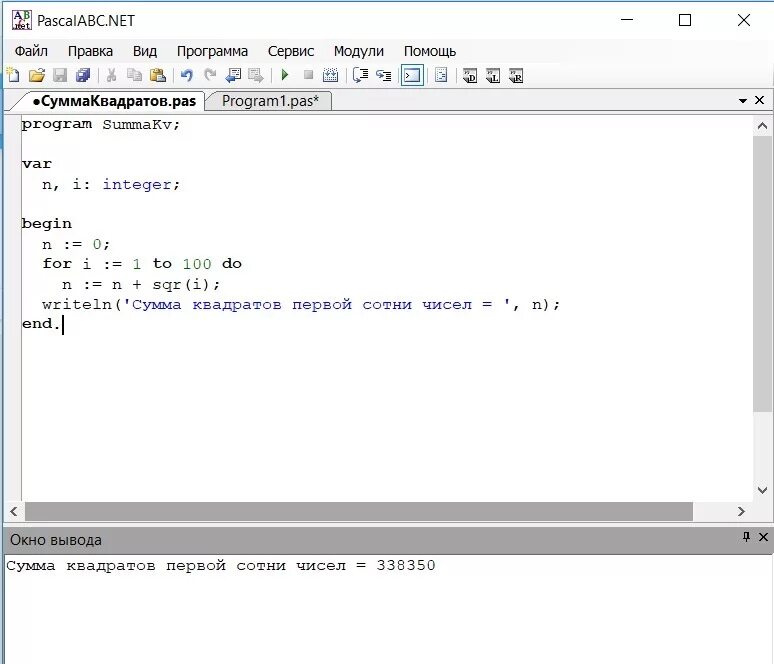Click the Окно вывода panel title

pyautogui.click(x=56, y=540)
